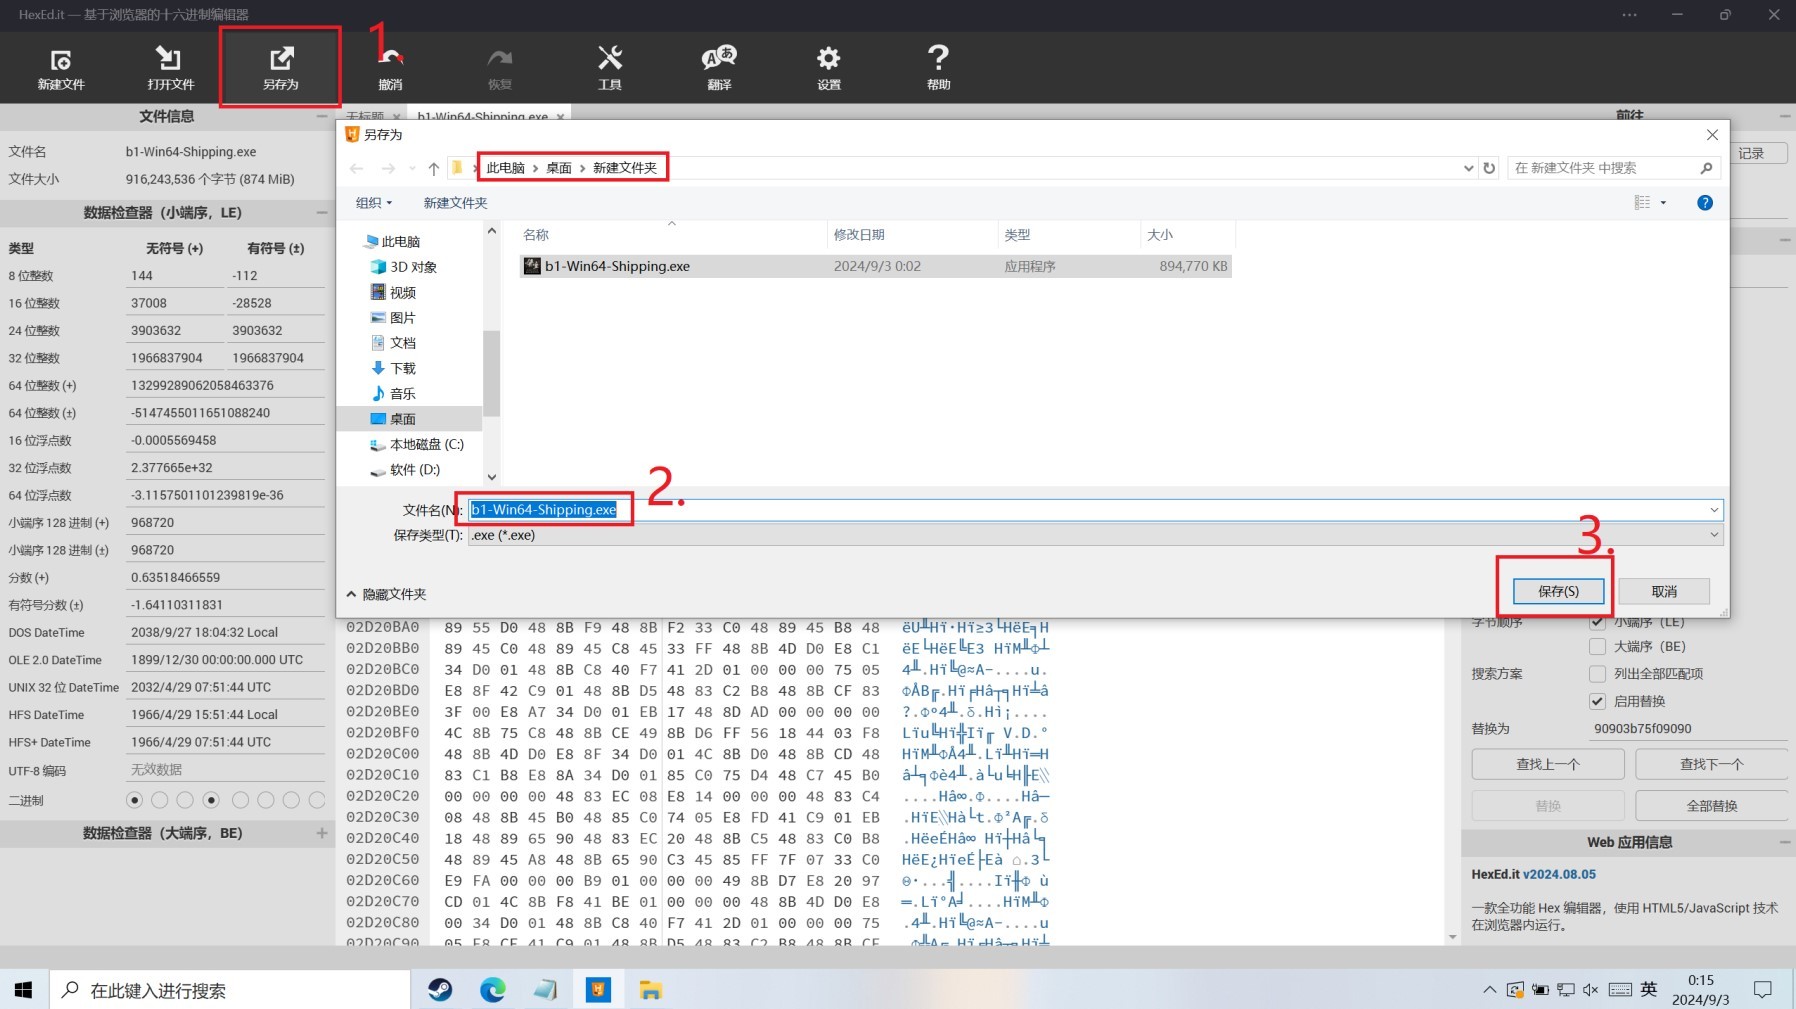Click the Help question mark icon
1796x1009 pixels.
[938, 66]
